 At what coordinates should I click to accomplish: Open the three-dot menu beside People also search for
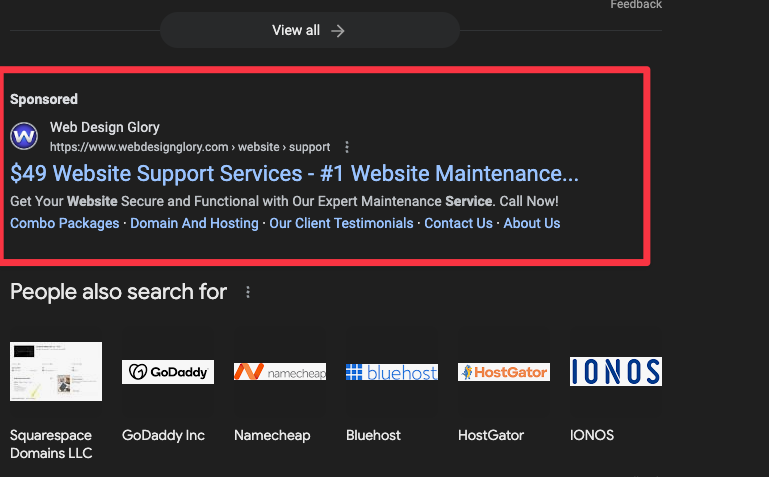(x=248, y=292)
